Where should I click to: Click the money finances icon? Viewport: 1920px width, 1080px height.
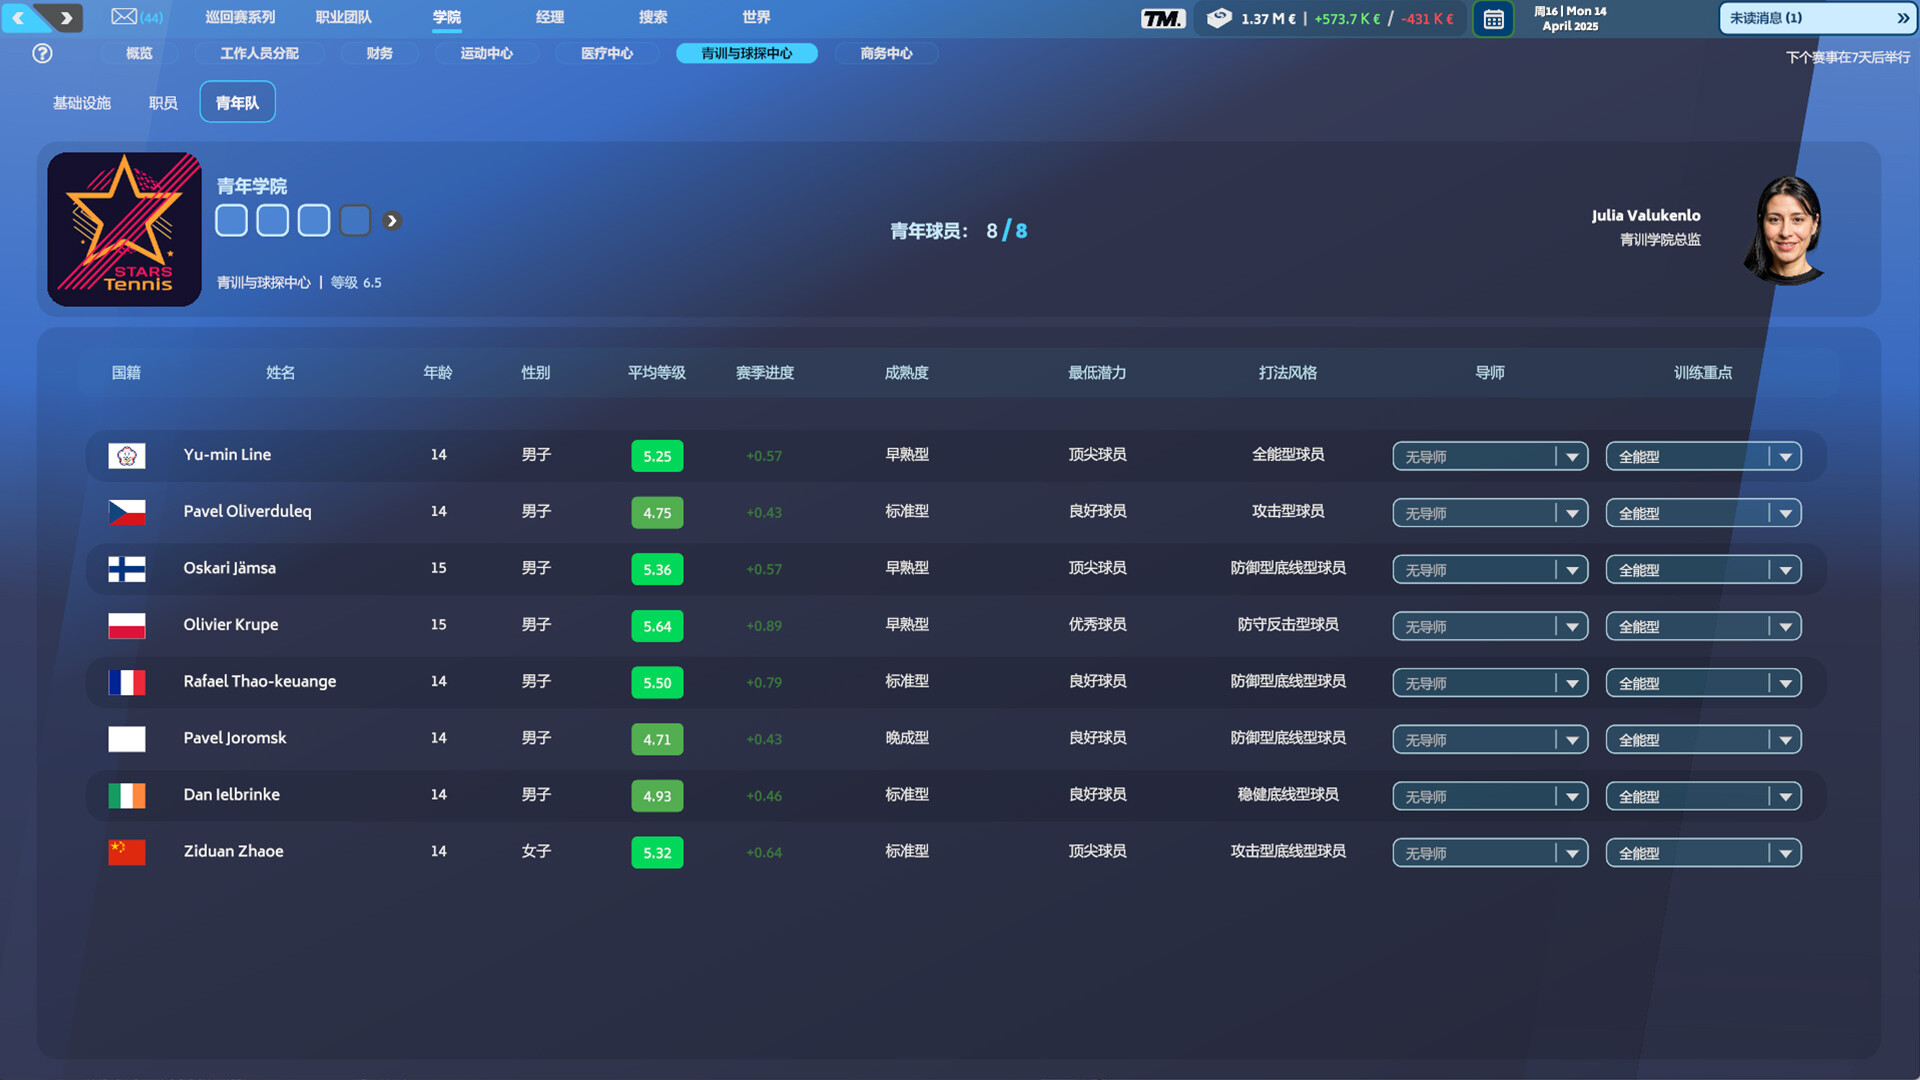click(x=1218, y=18)
